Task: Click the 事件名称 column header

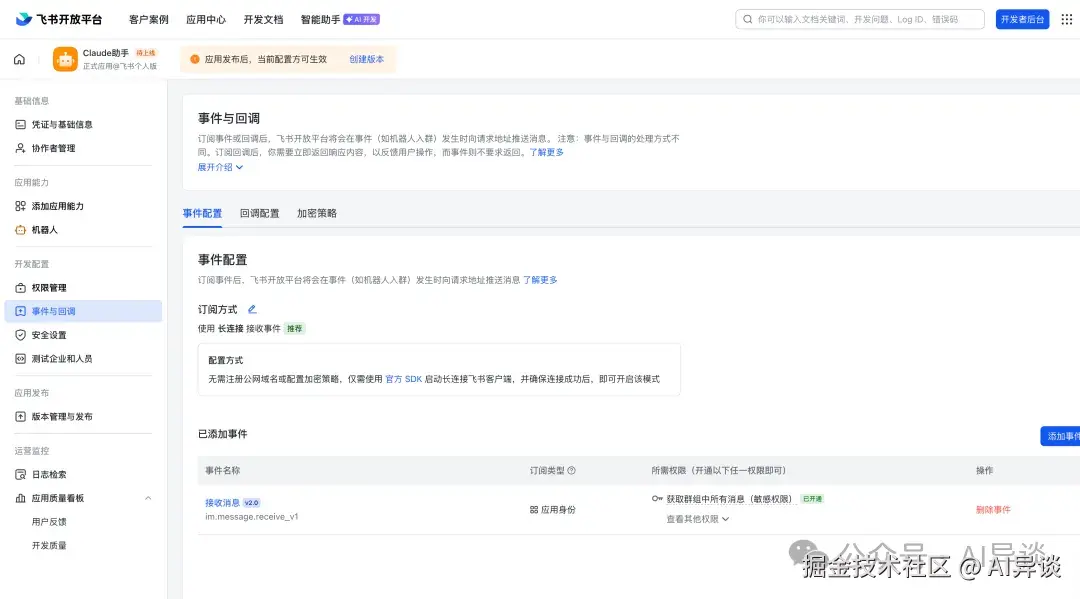Action: tap(222, 470)
